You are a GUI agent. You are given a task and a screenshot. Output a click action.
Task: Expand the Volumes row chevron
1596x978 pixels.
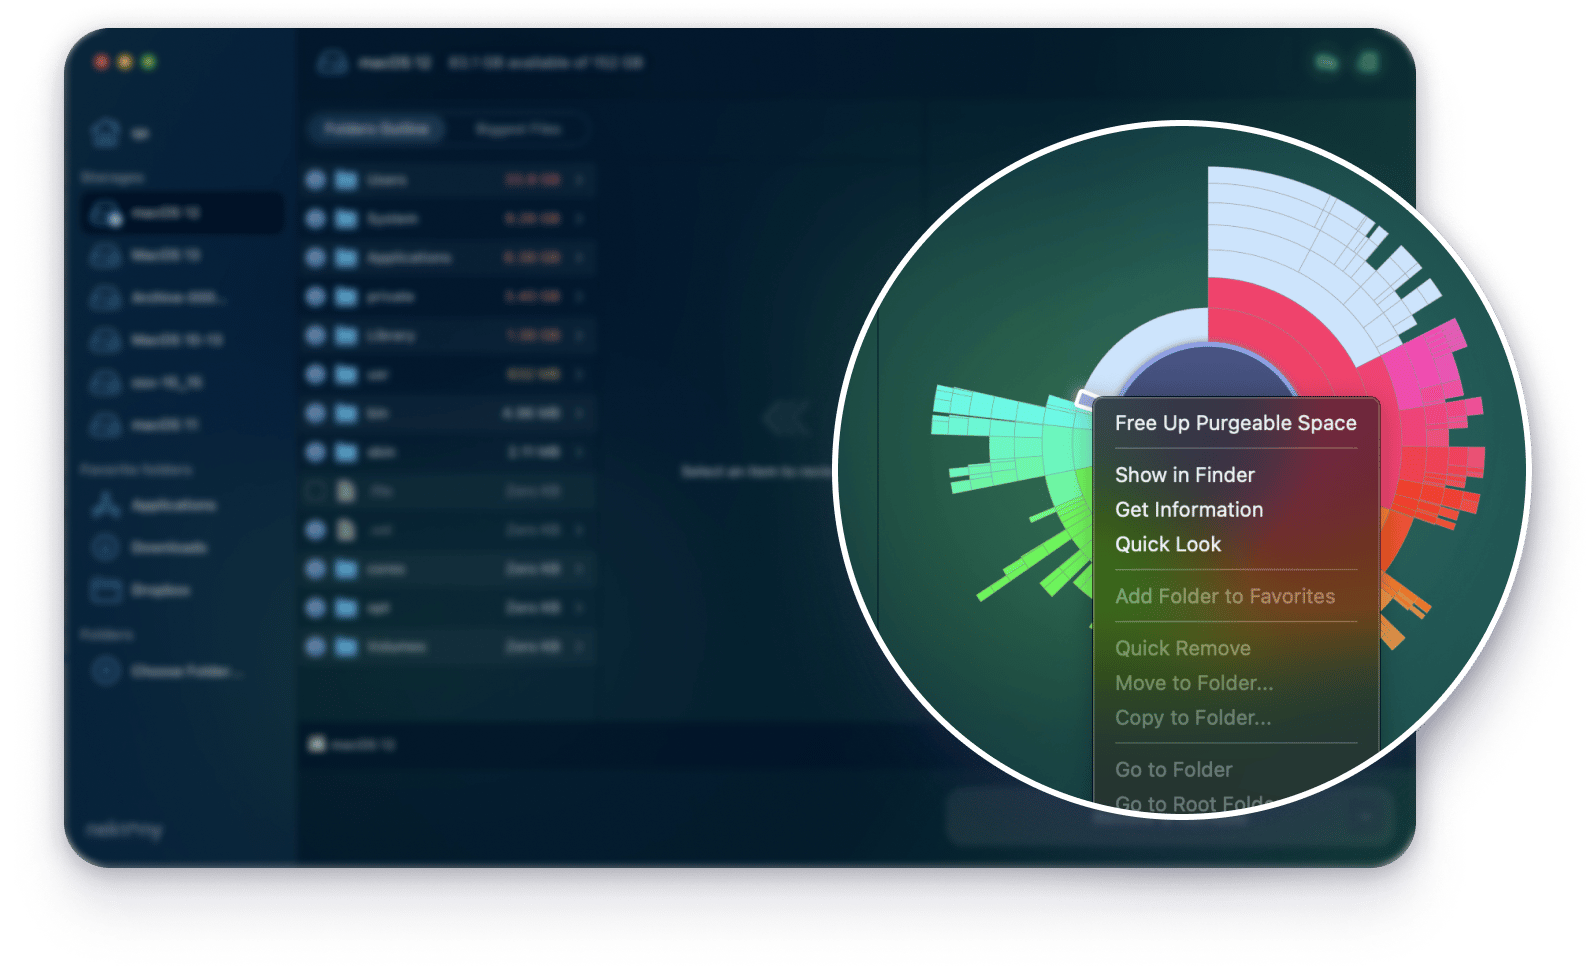579,647
